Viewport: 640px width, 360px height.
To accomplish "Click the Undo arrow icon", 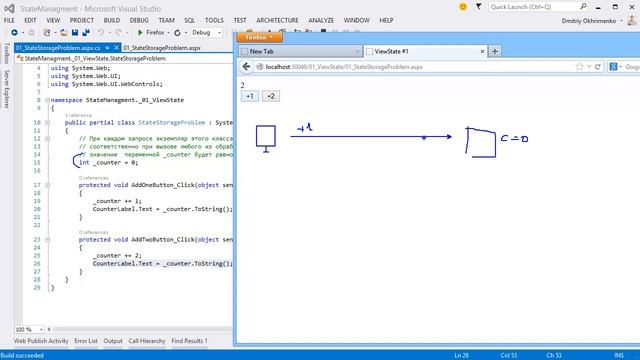I will pyautogui.click(x=100, y=32).
